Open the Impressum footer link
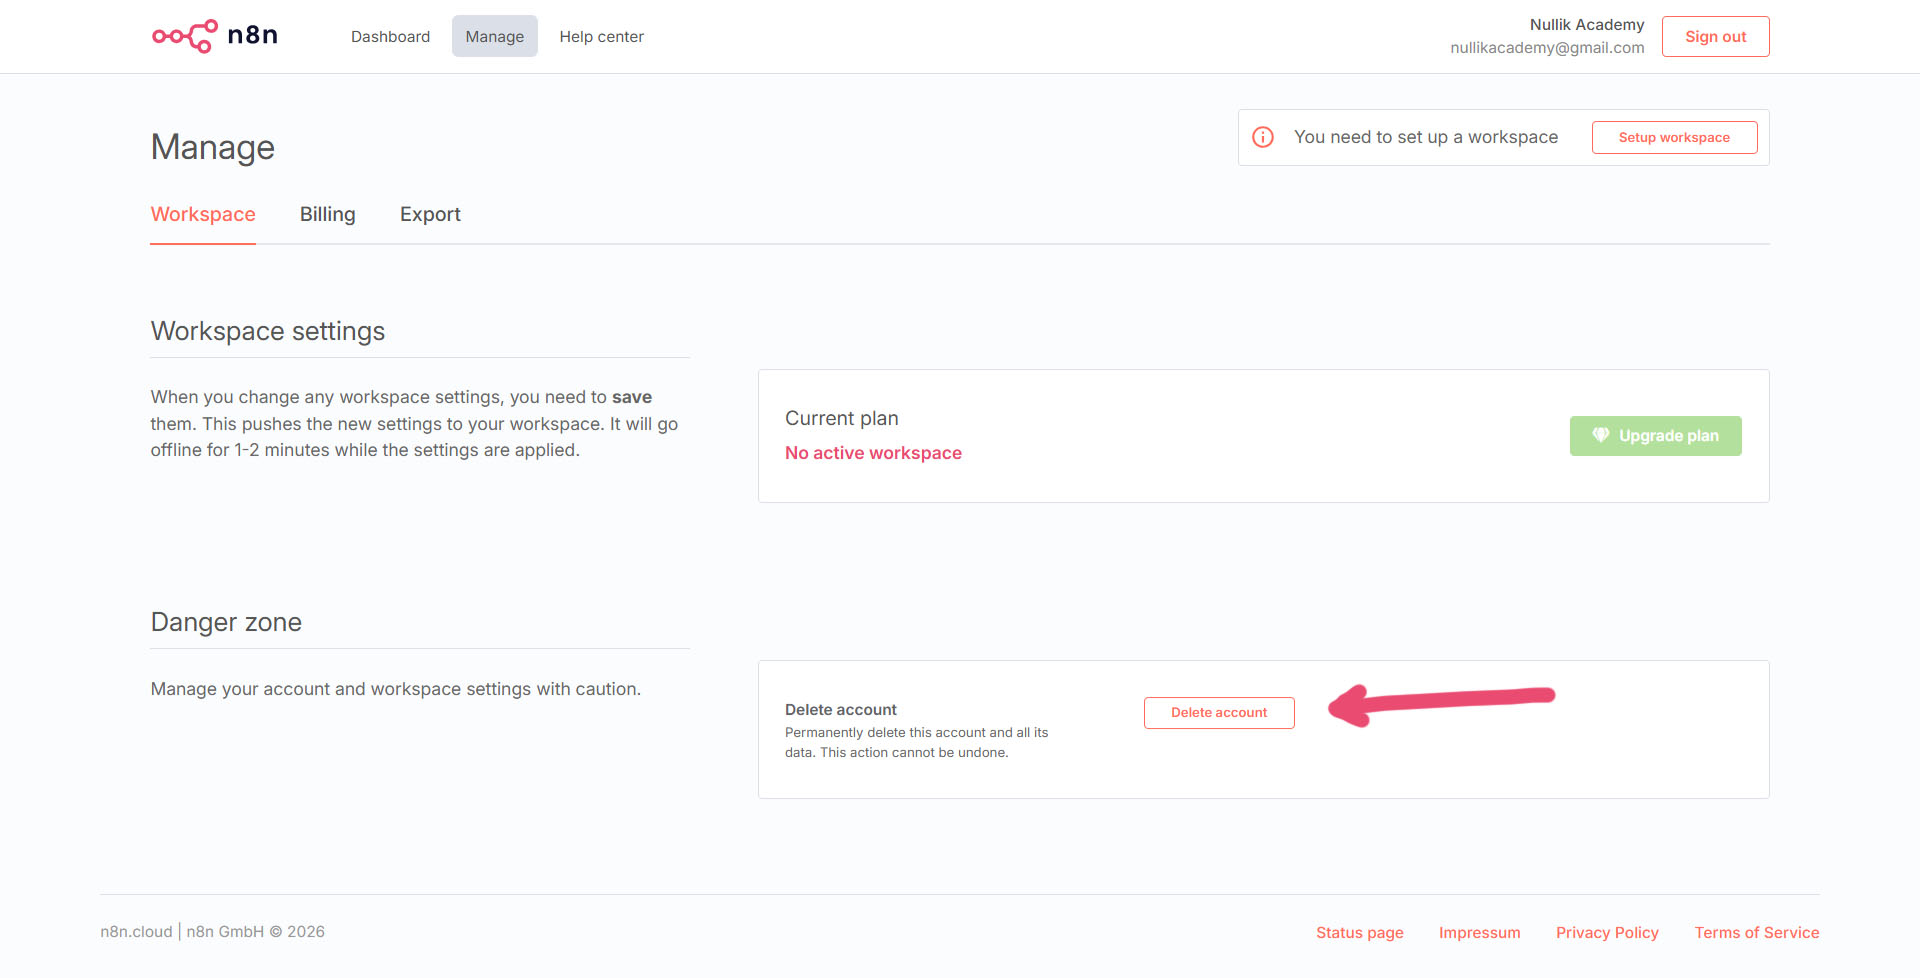 [x=1479, y=932]
